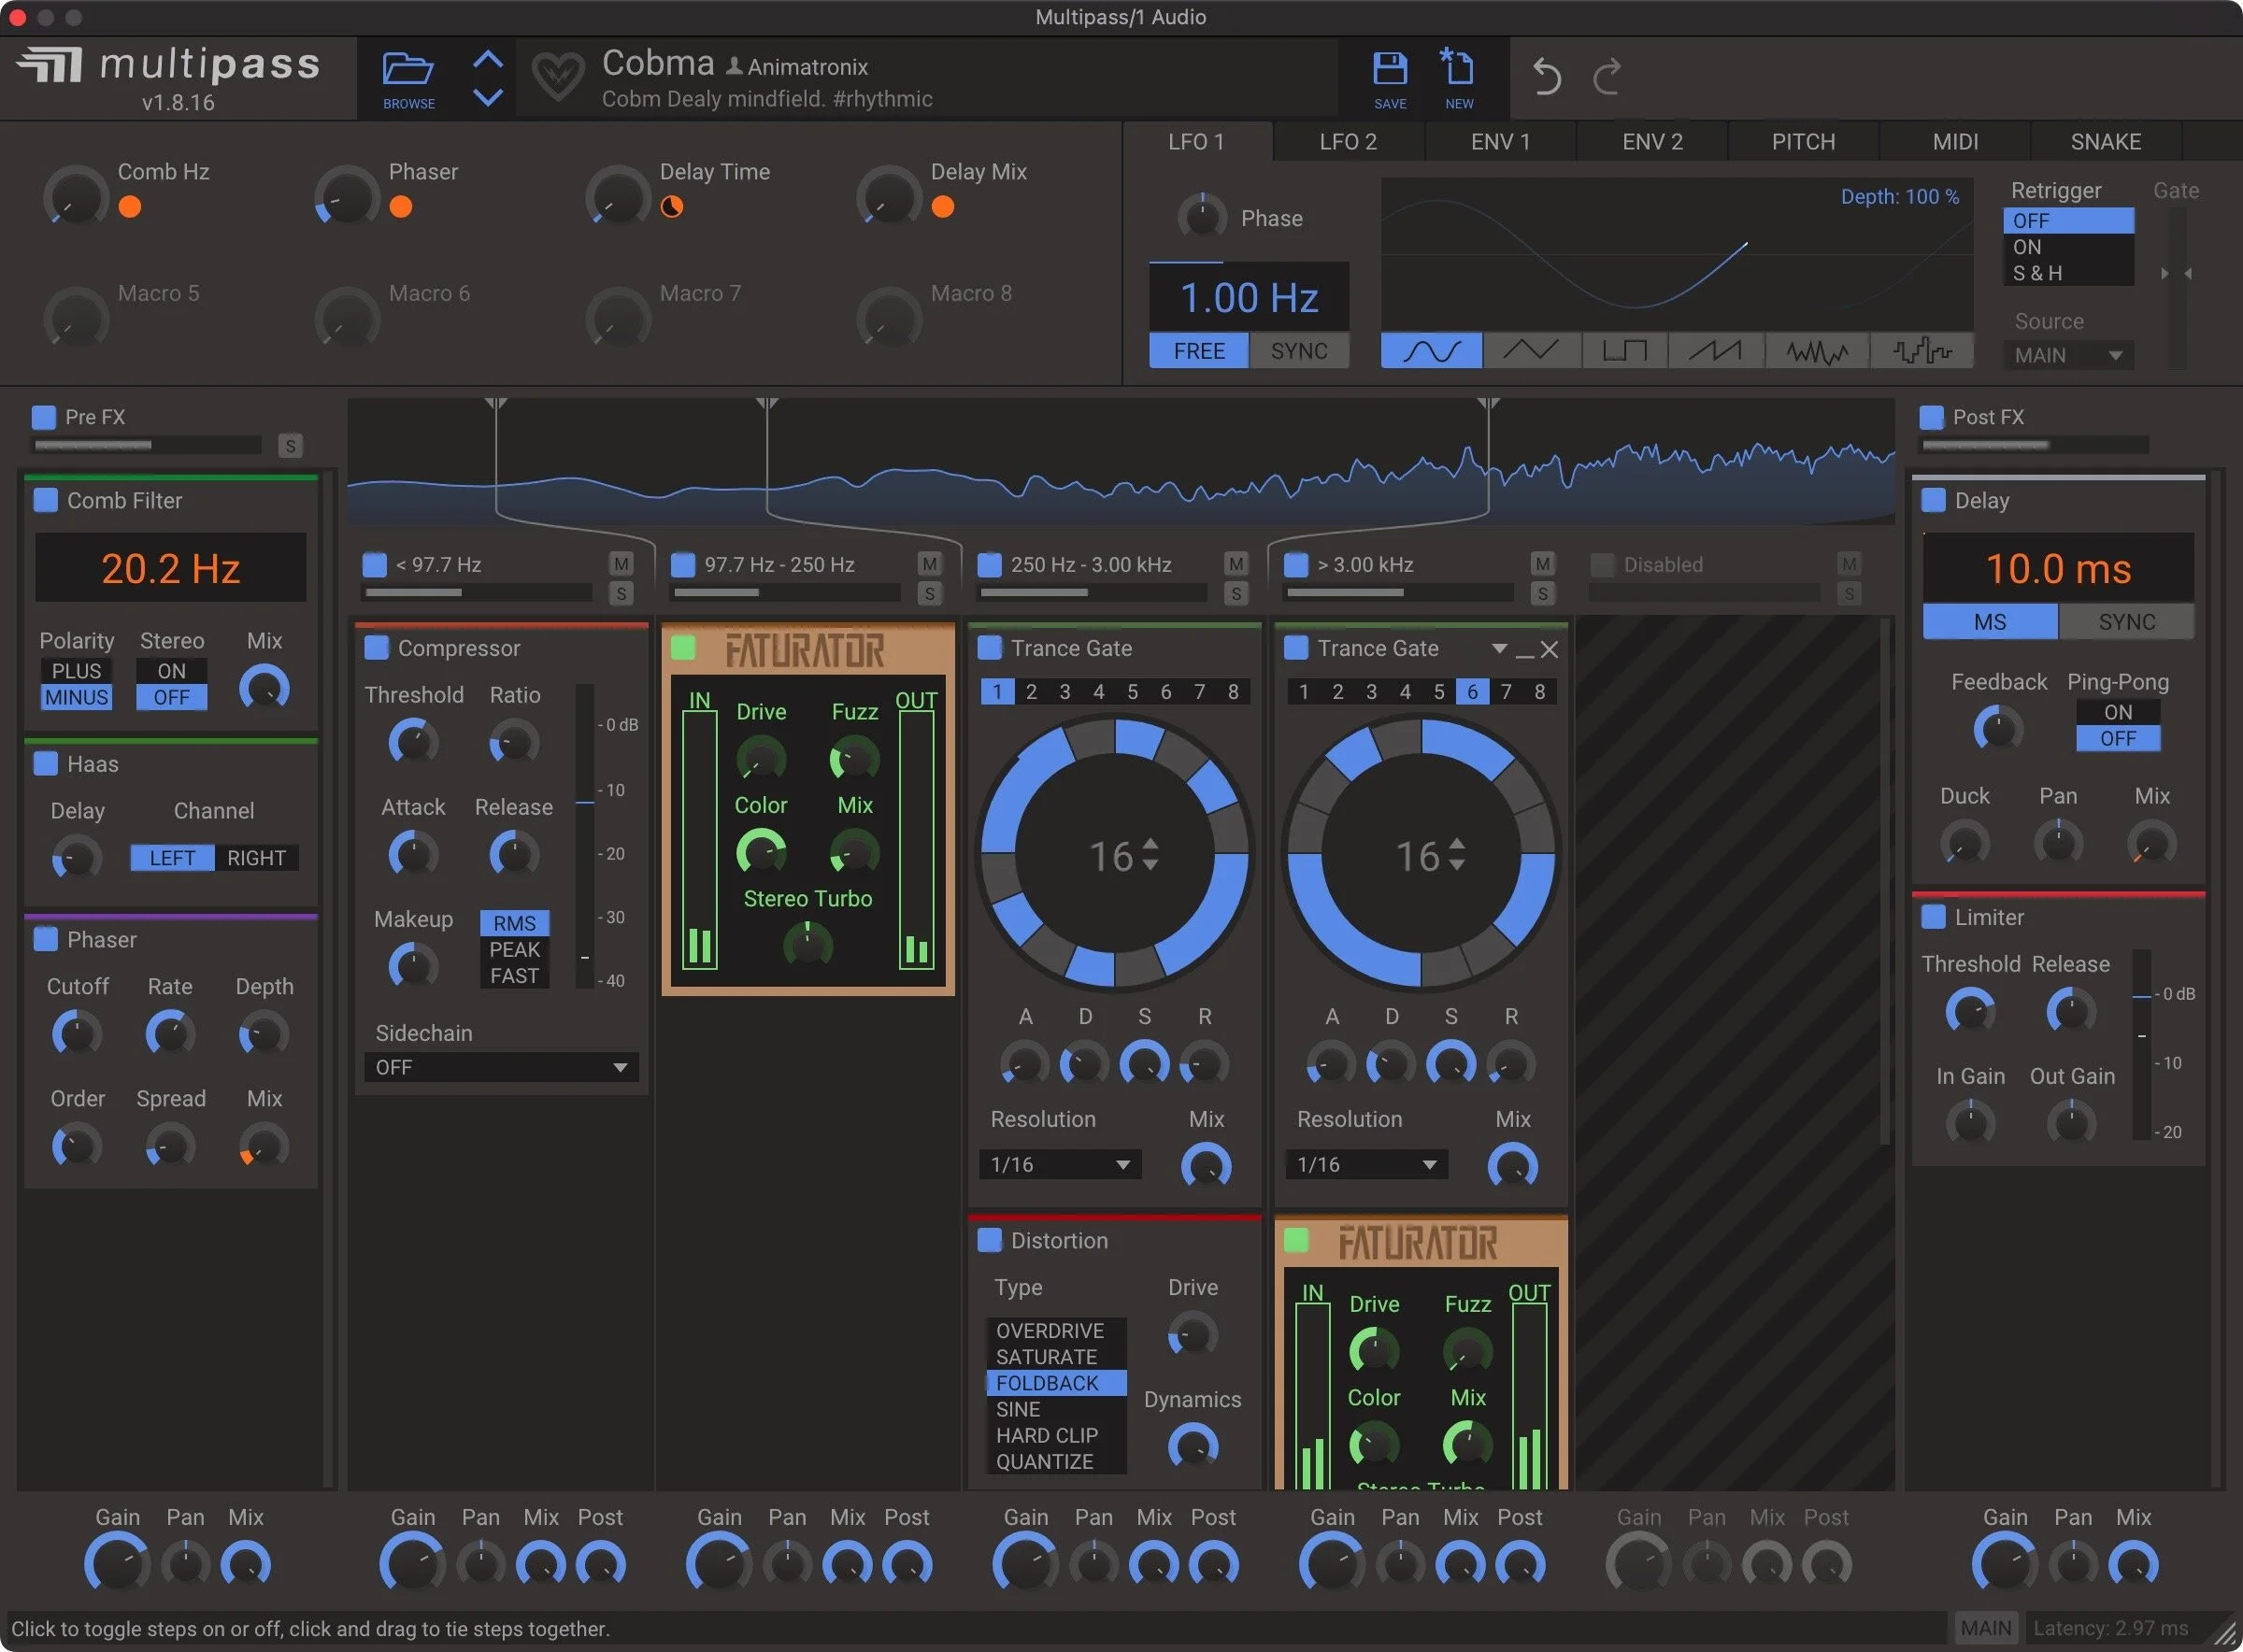
Task: Load the next preset with down chevron
Action: click(x=487, y=97)
